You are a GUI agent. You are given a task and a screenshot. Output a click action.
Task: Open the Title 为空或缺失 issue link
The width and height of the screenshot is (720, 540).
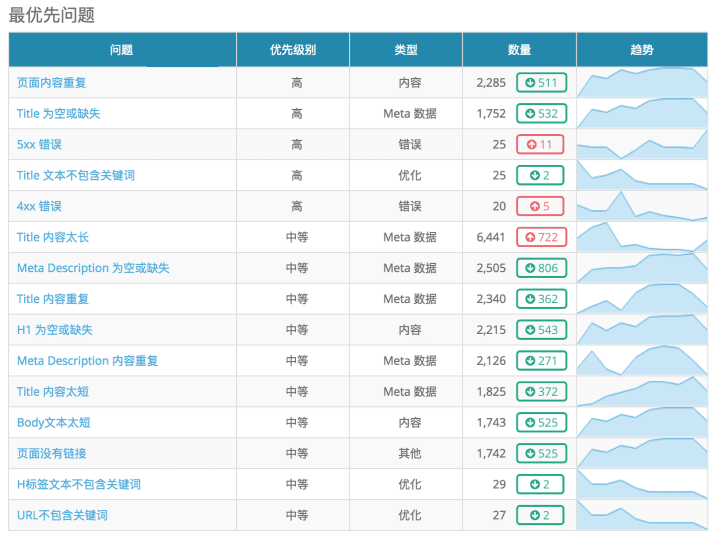(58, 113)
